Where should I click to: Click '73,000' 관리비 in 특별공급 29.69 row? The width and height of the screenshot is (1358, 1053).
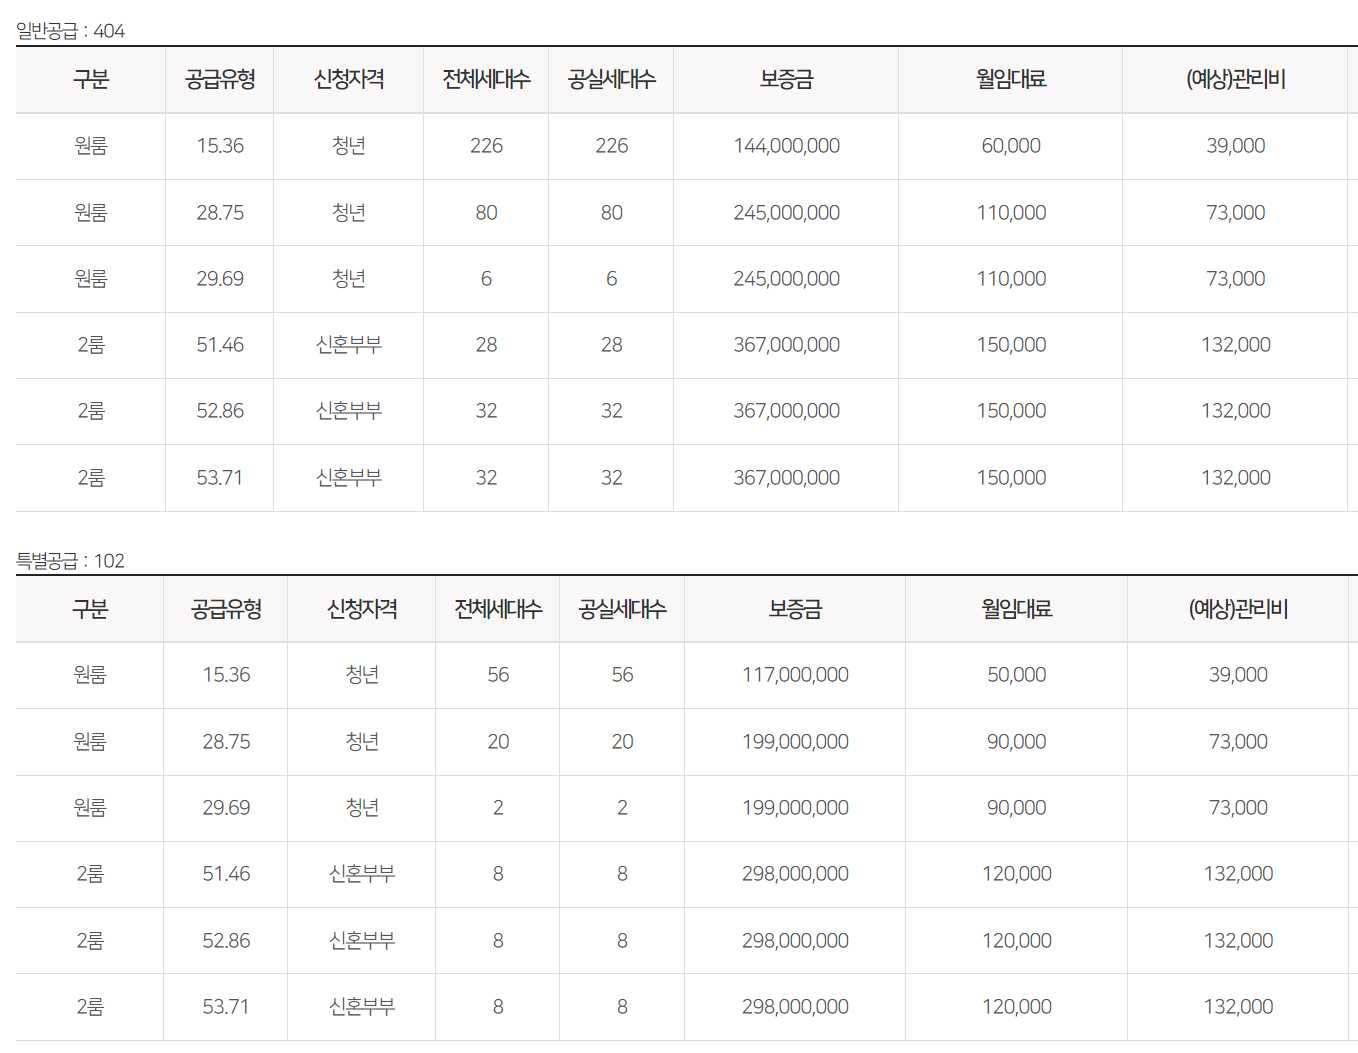coord(1238,808)
